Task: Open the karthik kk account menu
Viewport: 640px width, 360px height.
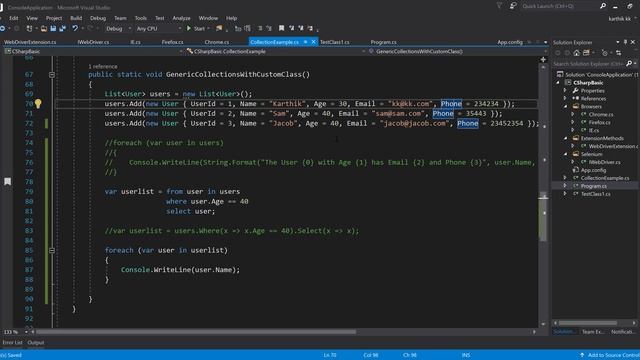Action: click(620, 19)
